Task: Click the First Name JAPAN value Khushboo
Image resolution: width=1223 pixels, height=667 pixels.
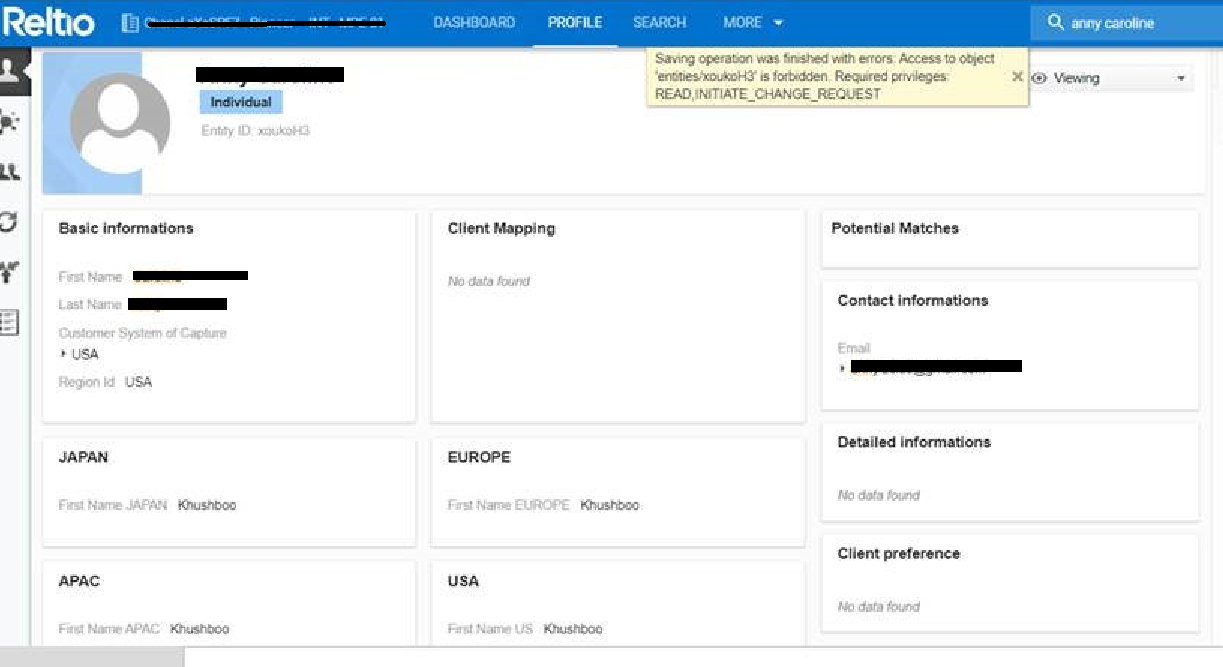Action: (x=207, y=505)
